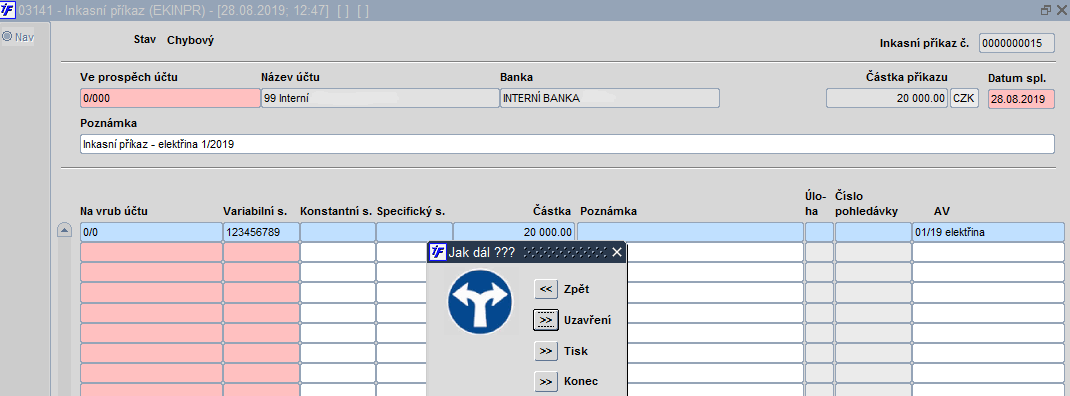The width and height of the screenshot is (1070, 396).
Task: Click the Zpět label in dialog
Action: (577, 289)
